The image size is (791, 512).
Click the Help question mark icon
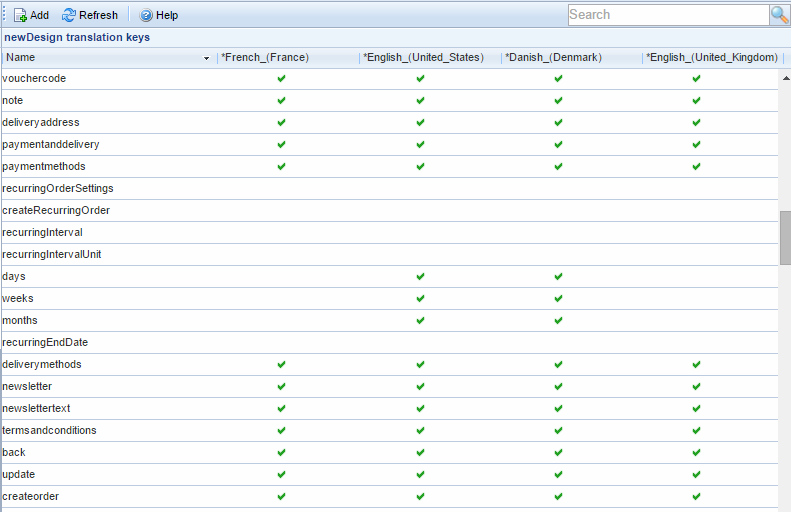tap(146, 15)
